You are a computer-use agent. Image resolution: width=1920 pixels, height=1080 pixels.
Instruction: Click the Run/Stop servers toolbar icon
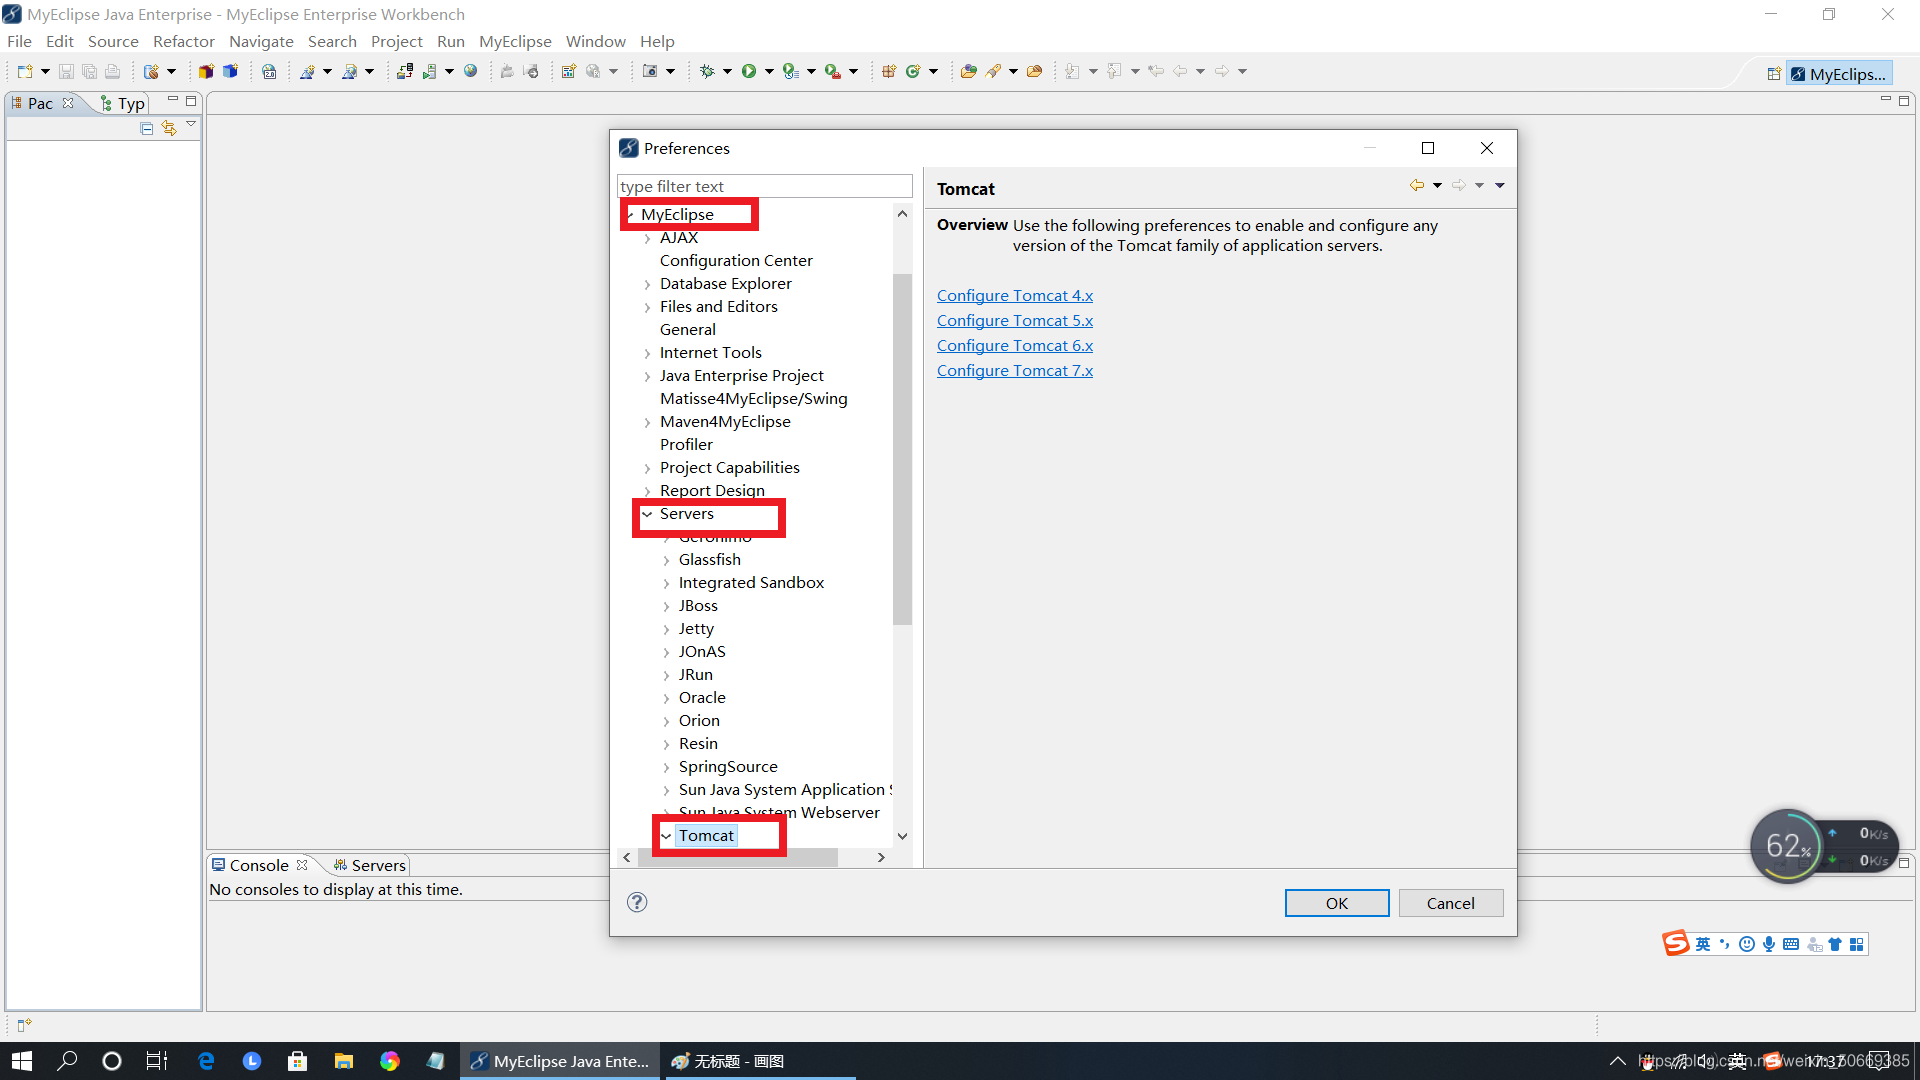point(429,71)
